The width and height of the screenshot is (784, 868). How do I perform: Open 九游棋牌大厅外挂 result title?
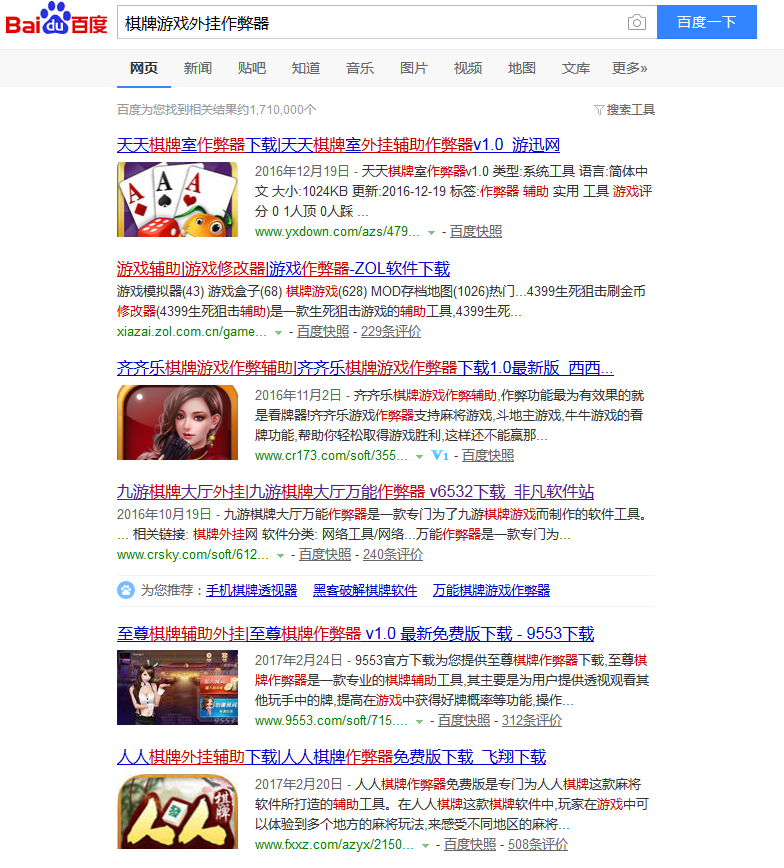(355, 492)
